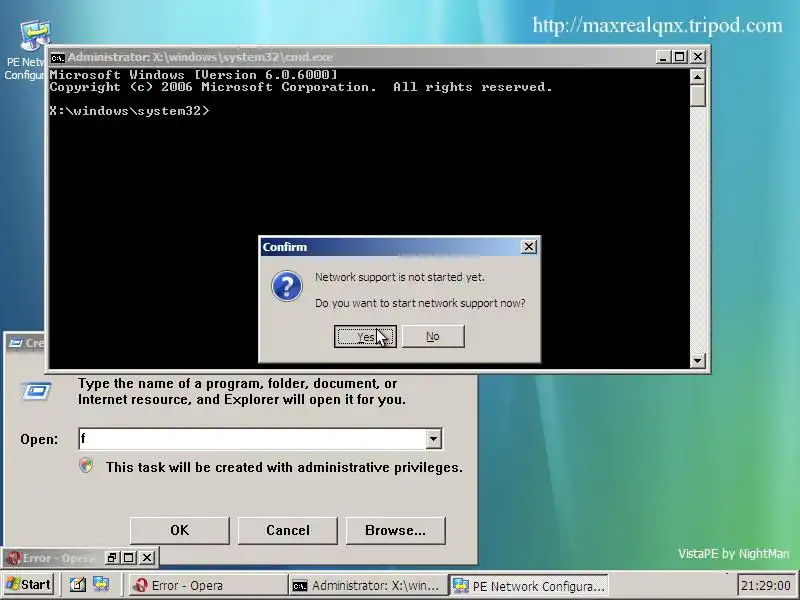Click the cmd window scroll up arrow
800x600 pixels.
[697, 77]
